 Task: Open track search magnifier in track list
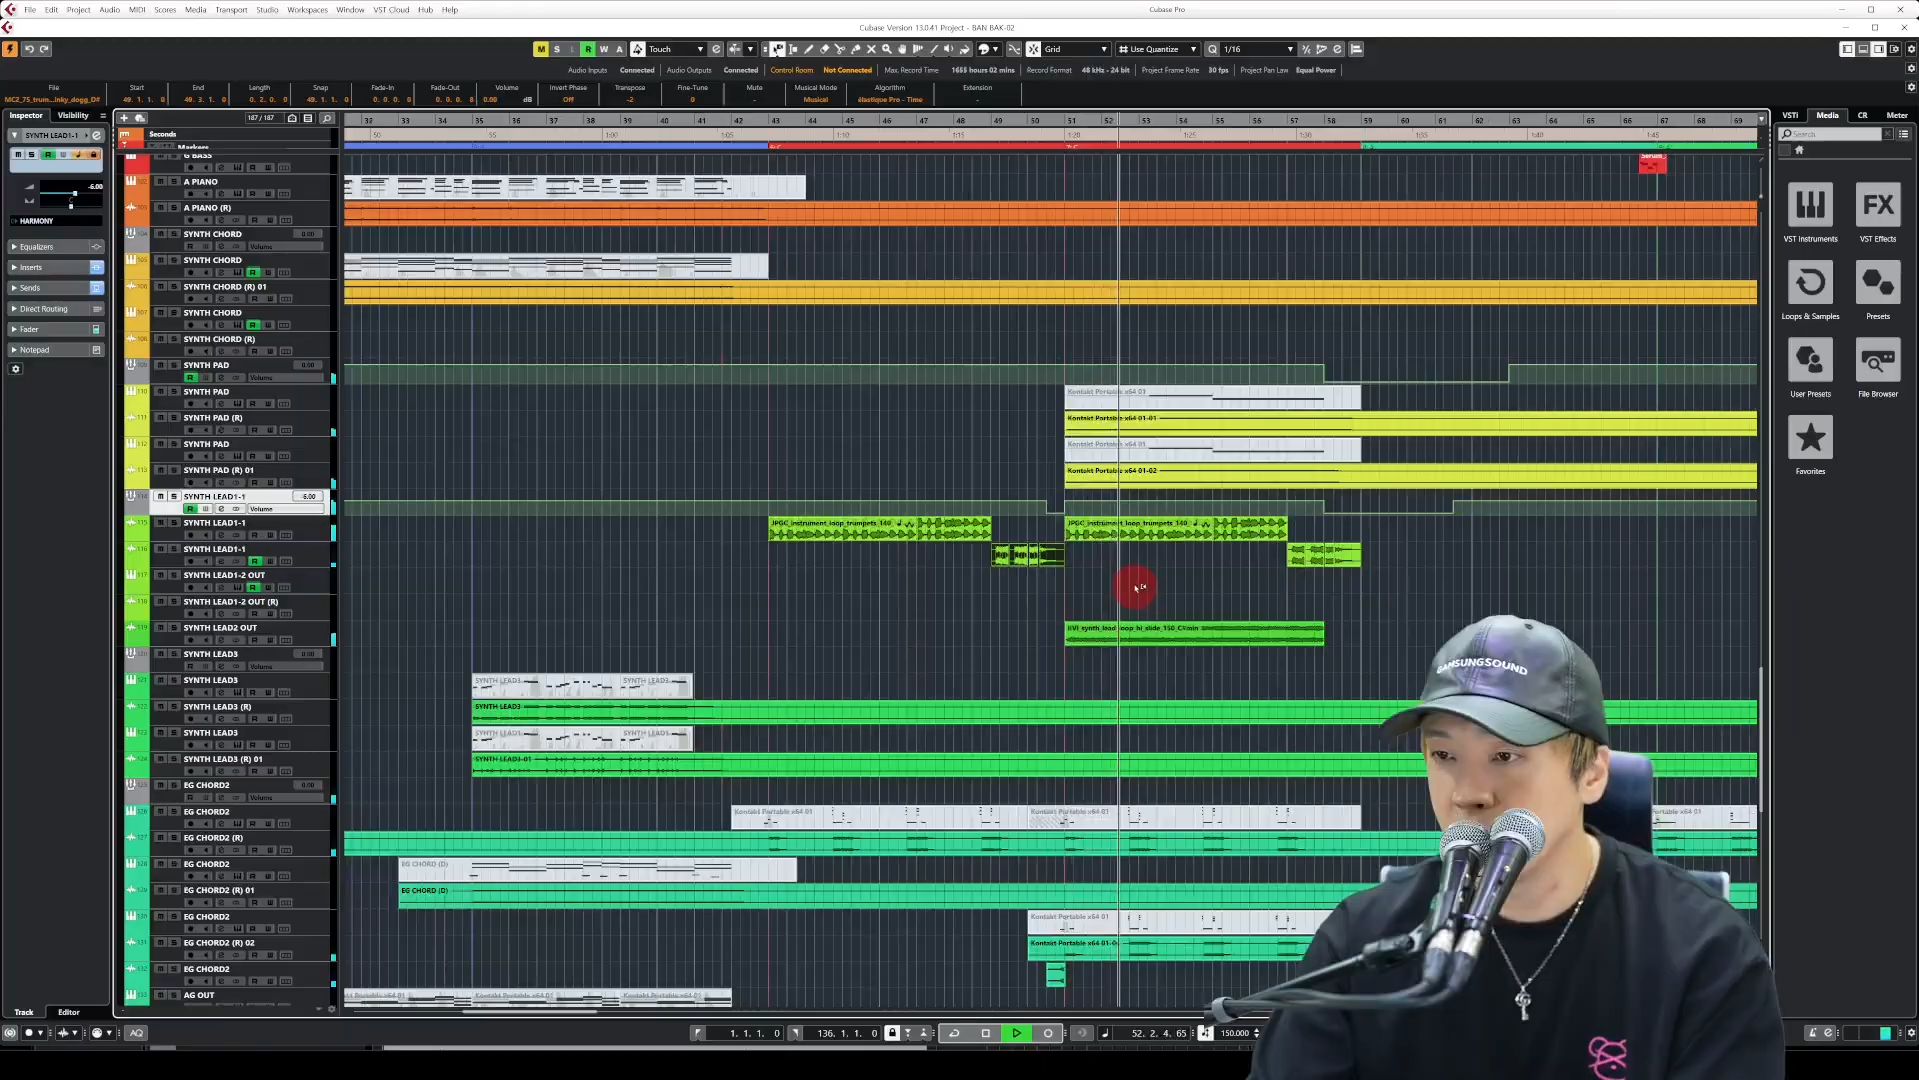pos(326,118)
